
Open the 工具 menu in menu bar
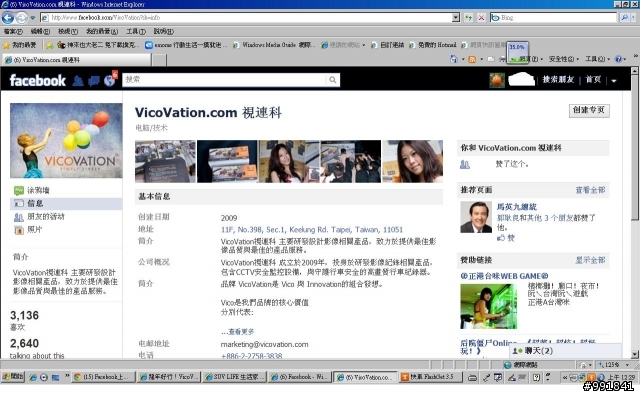click(x=136, y=31)
